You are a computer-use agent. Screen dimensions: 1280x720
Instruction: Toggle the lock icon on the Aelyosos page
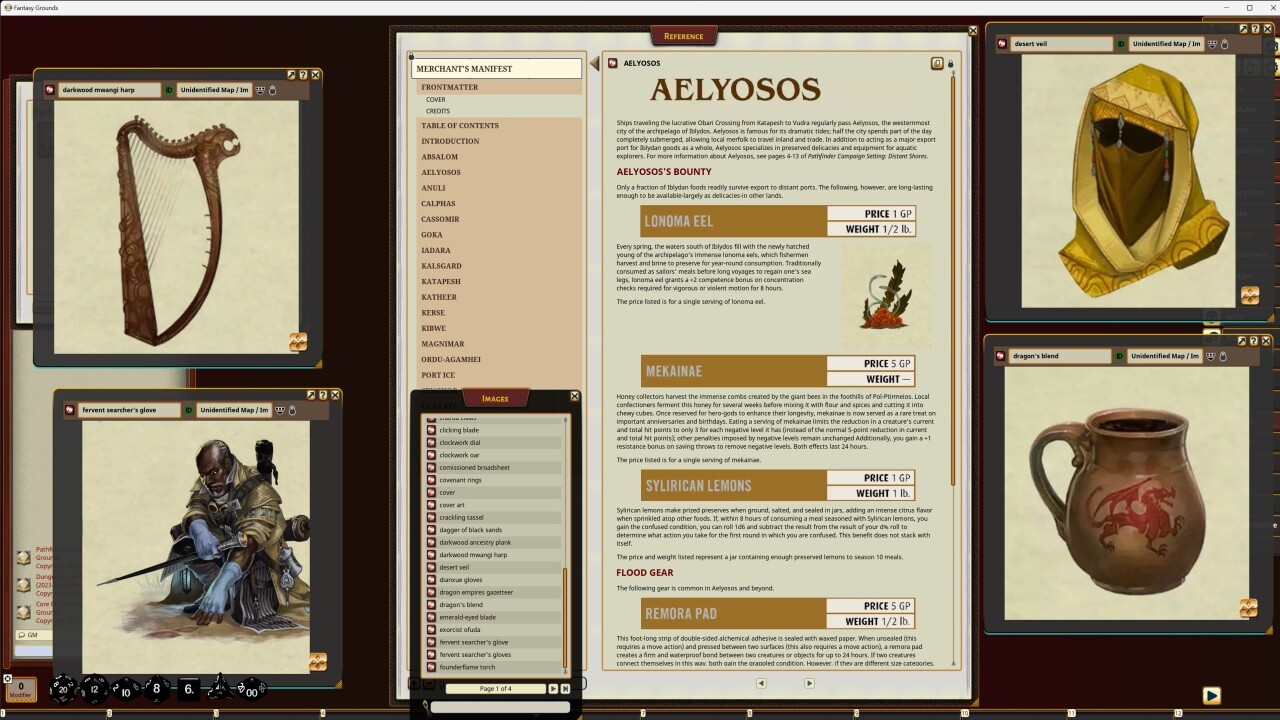tap(951, 62)
